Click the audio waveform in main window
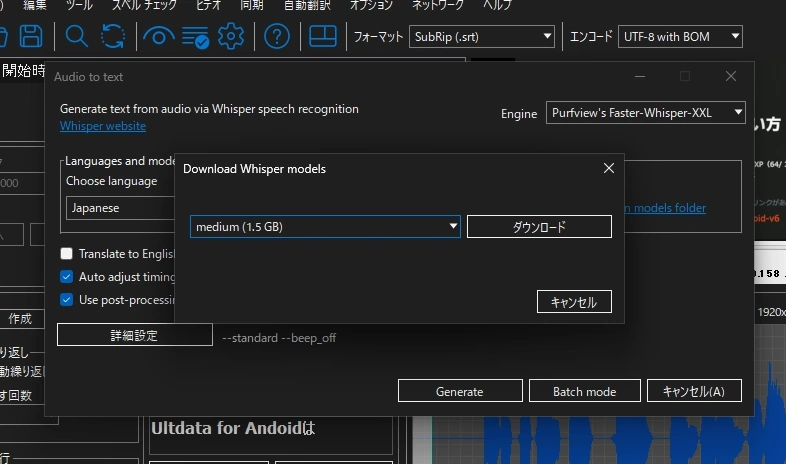Image resolution: width=786 pixels, height=464 pixels. [x=609, y=440]
